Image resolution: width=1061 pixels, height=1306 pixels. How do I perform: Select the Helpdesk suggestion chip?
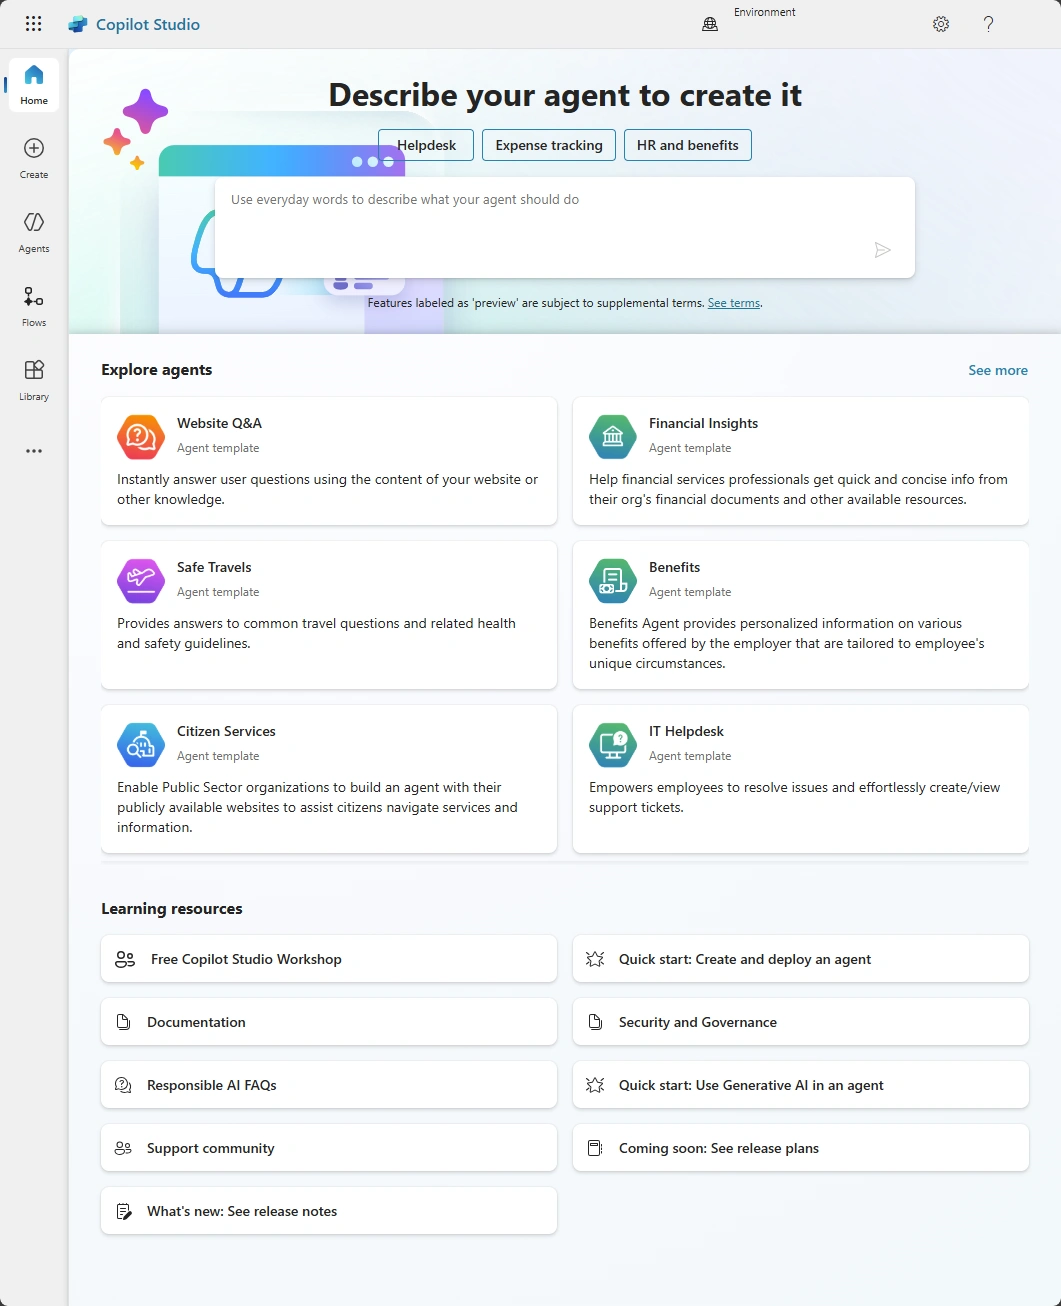point(427,145)
